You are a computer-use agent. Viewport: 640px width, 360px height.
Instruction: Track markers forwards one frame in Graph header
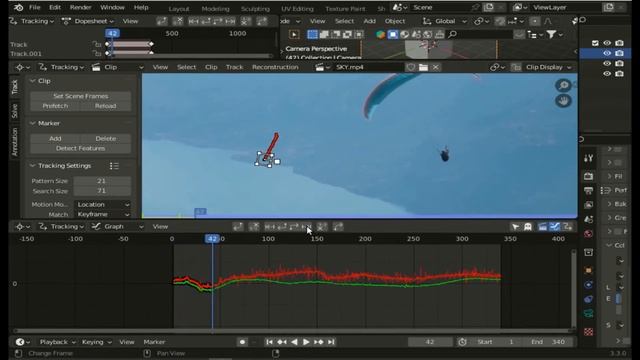point(294,227)
